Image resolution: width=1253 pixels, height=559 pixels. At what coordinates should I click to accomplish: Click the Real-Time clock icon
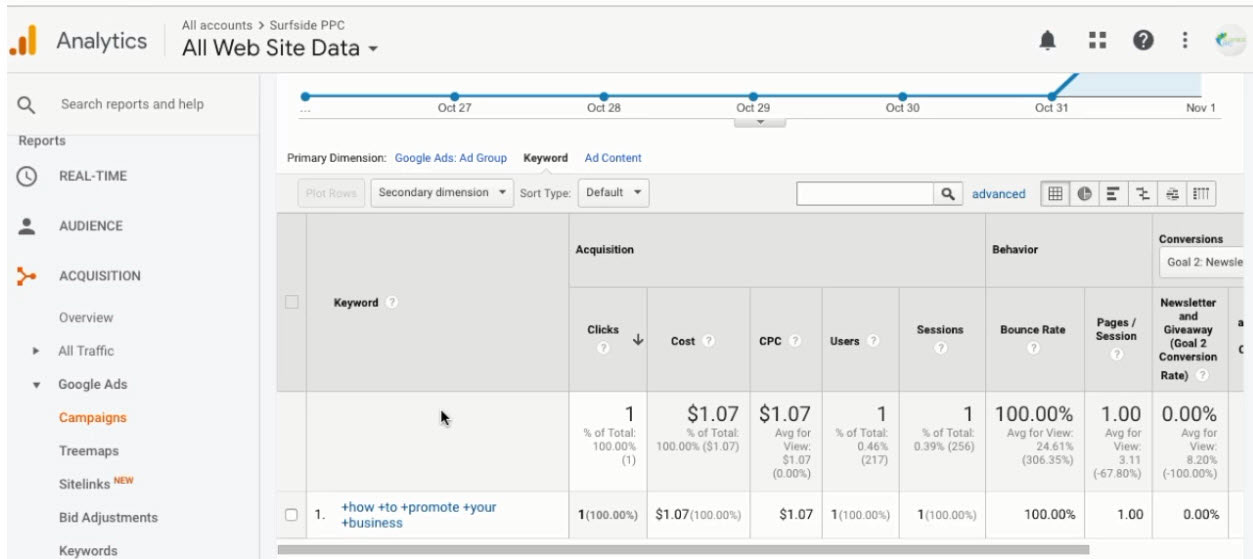point(27,176)
